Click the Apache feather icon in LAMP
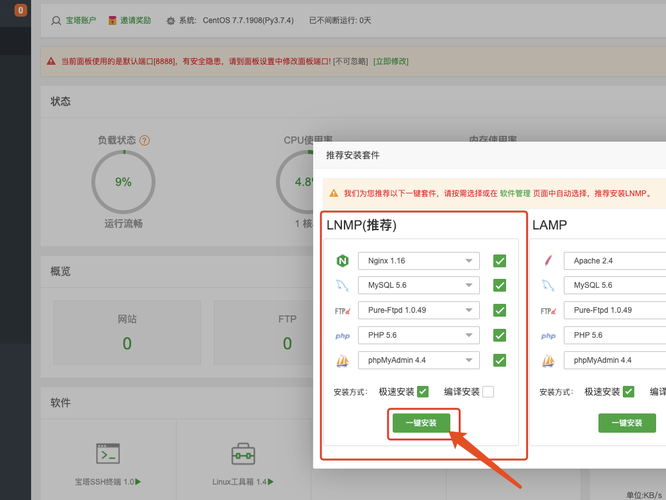 point(548,260)
